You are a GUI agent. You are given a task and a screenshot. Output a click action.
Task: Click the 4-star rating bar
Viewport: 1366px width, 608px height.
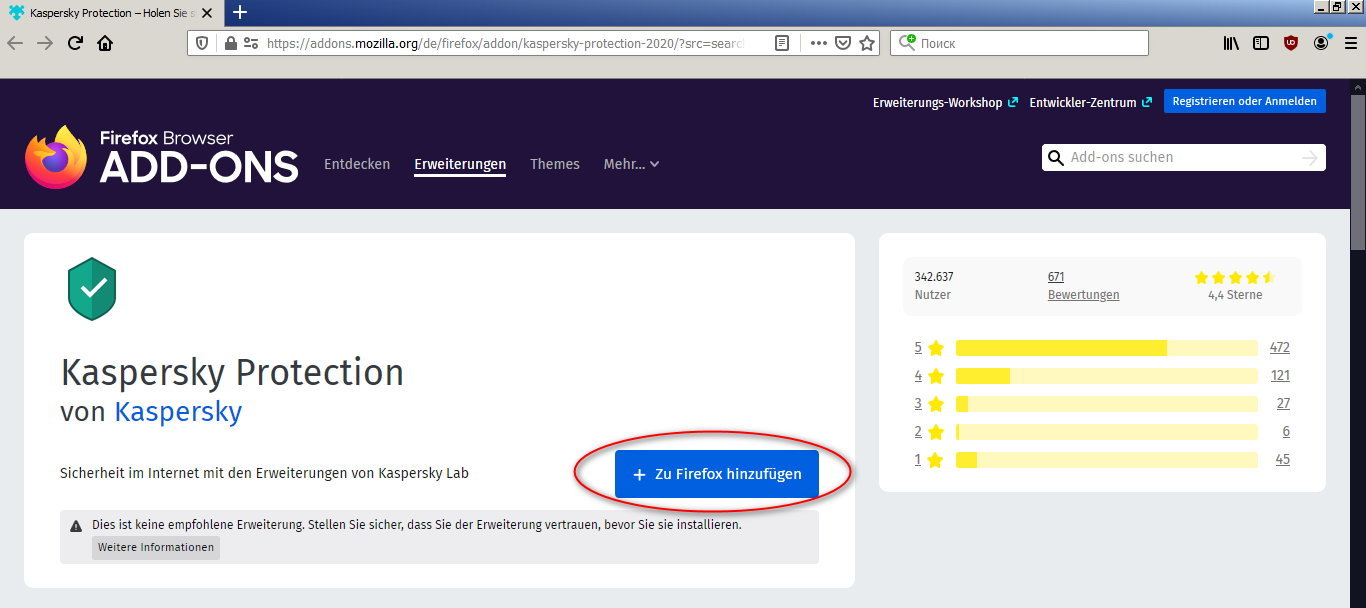click(x=1107, y=376)
